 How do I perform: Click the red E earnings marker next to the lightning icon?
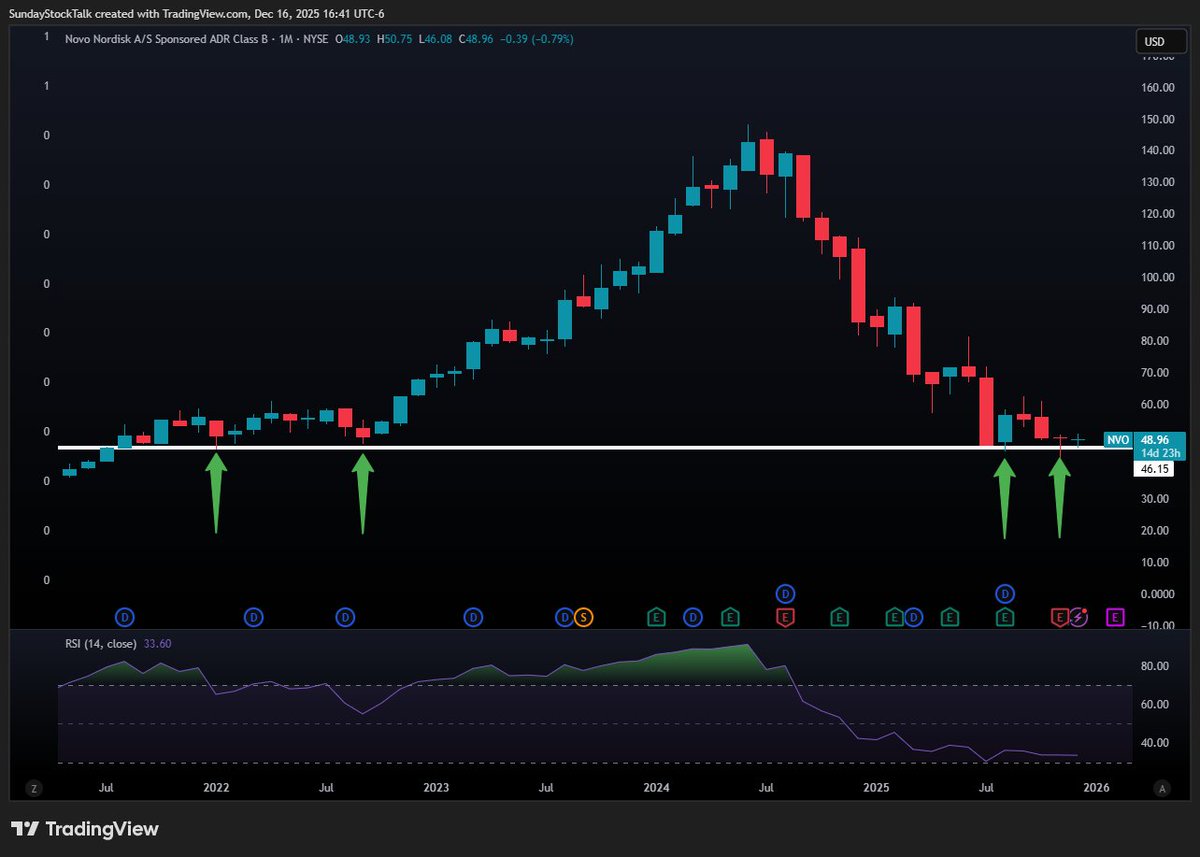tap(1059, 617)
